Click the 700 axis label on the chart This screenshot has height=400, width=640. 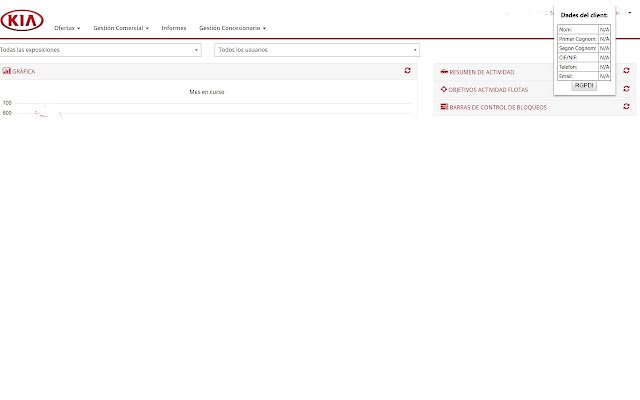(x=7, y=103)
